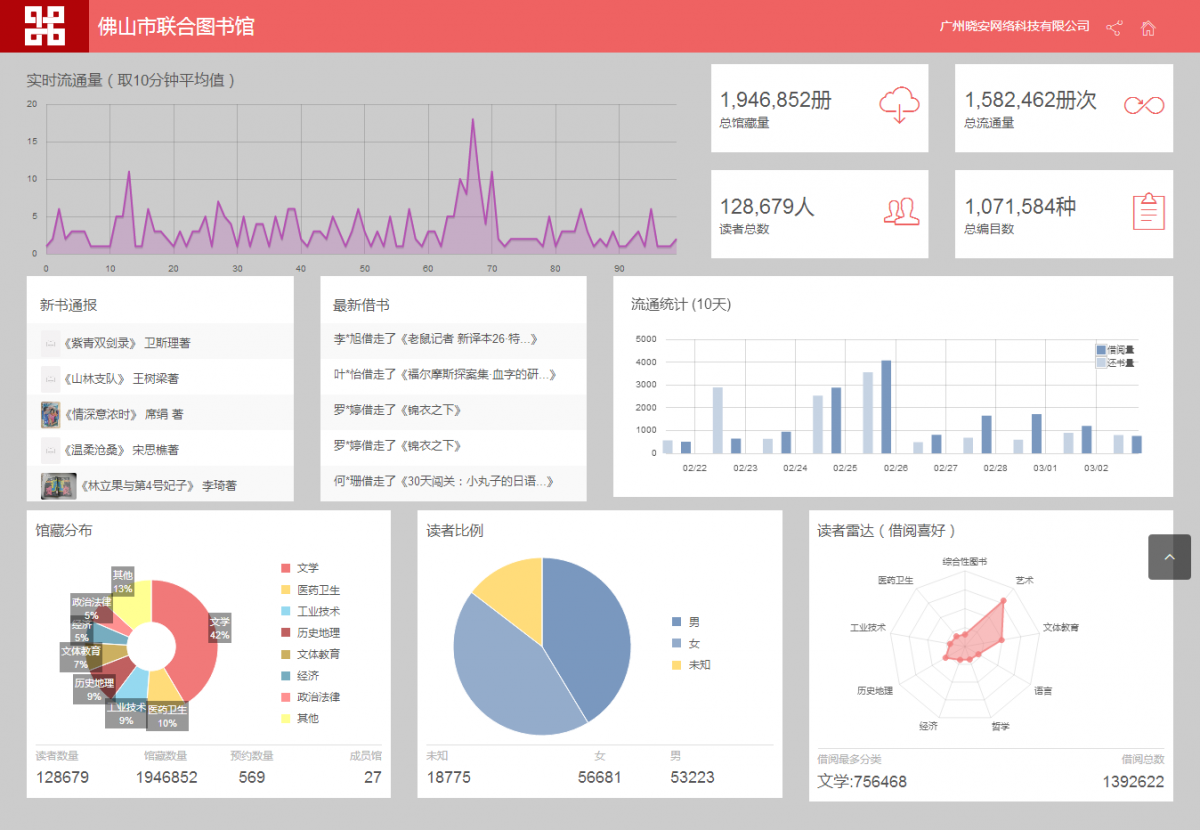Click the 文学 42% donut slice
This screenshot has width=1200, height=830.
point(198,640)
